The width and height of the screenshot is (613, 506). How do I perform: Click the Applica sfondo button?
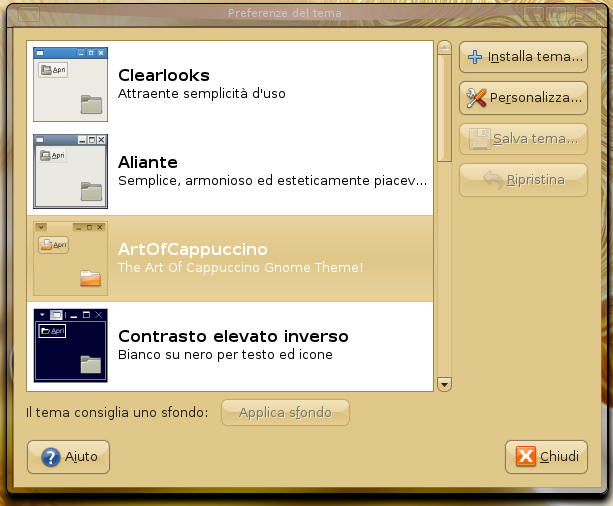click(x=285, y=413)
